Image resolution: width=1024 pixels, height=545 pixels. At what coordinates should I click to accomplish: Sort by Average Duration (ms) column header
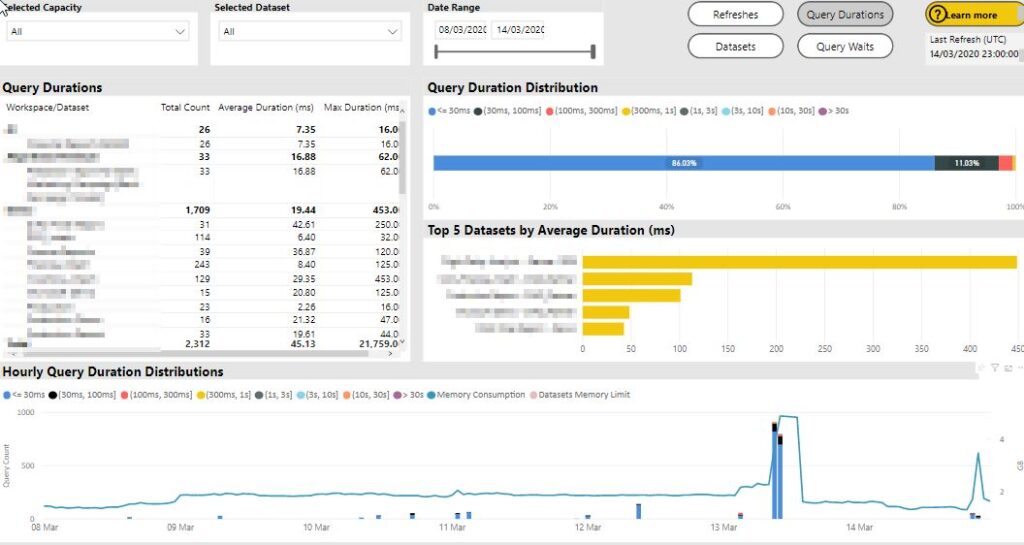point(266,108)
